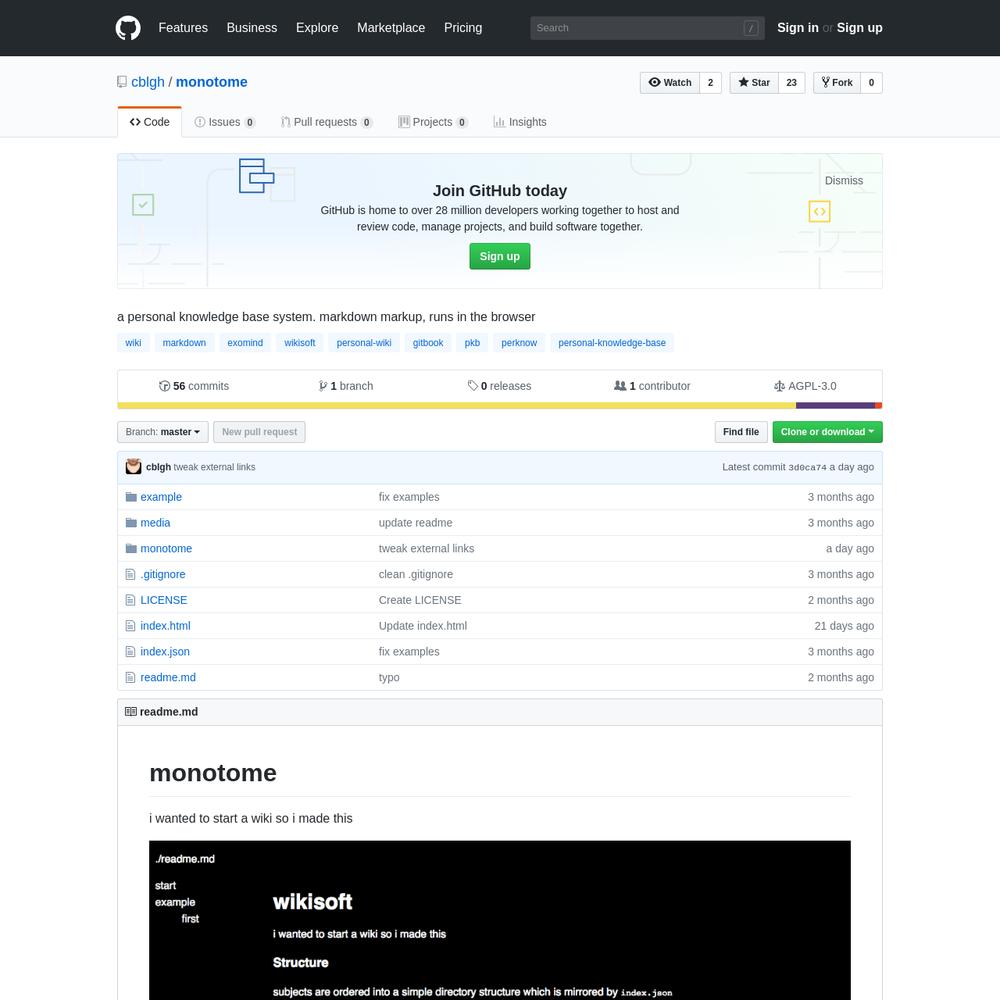Click the repository book icon beside cblgh
The height and width of the screenshot is (1000, 1000).
pyautogui.click(x=122, y=82)
